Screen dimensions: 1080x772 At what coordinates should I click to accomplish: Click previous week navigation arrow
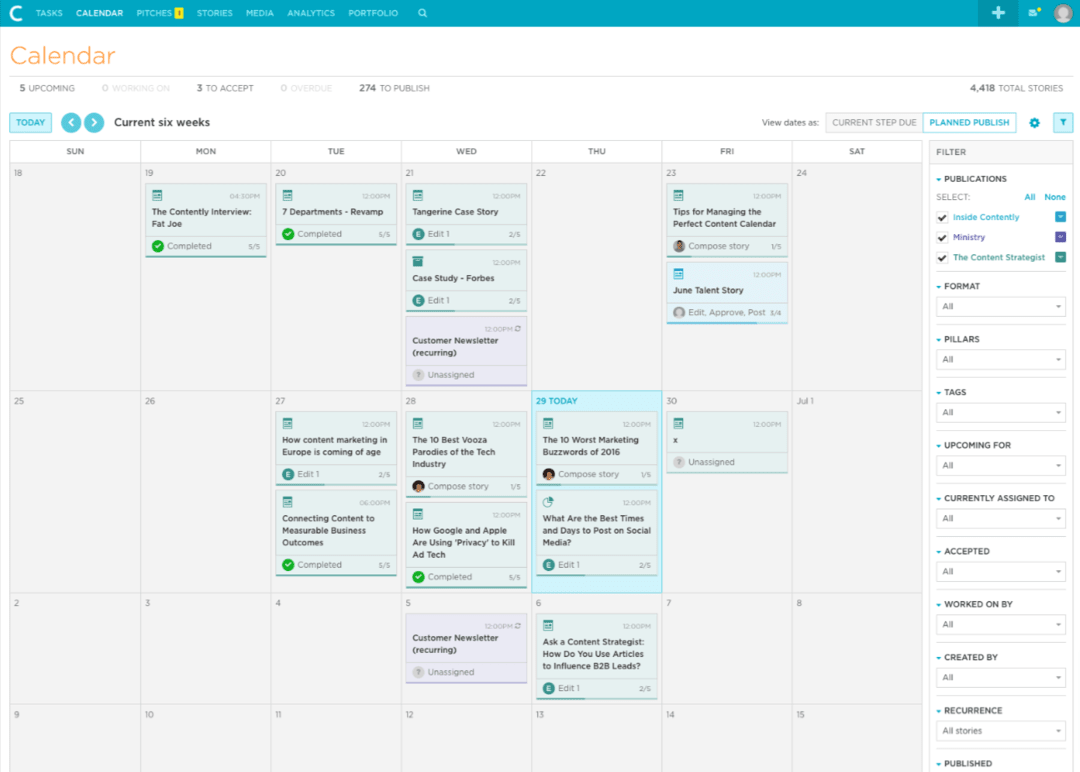[70, 122]
